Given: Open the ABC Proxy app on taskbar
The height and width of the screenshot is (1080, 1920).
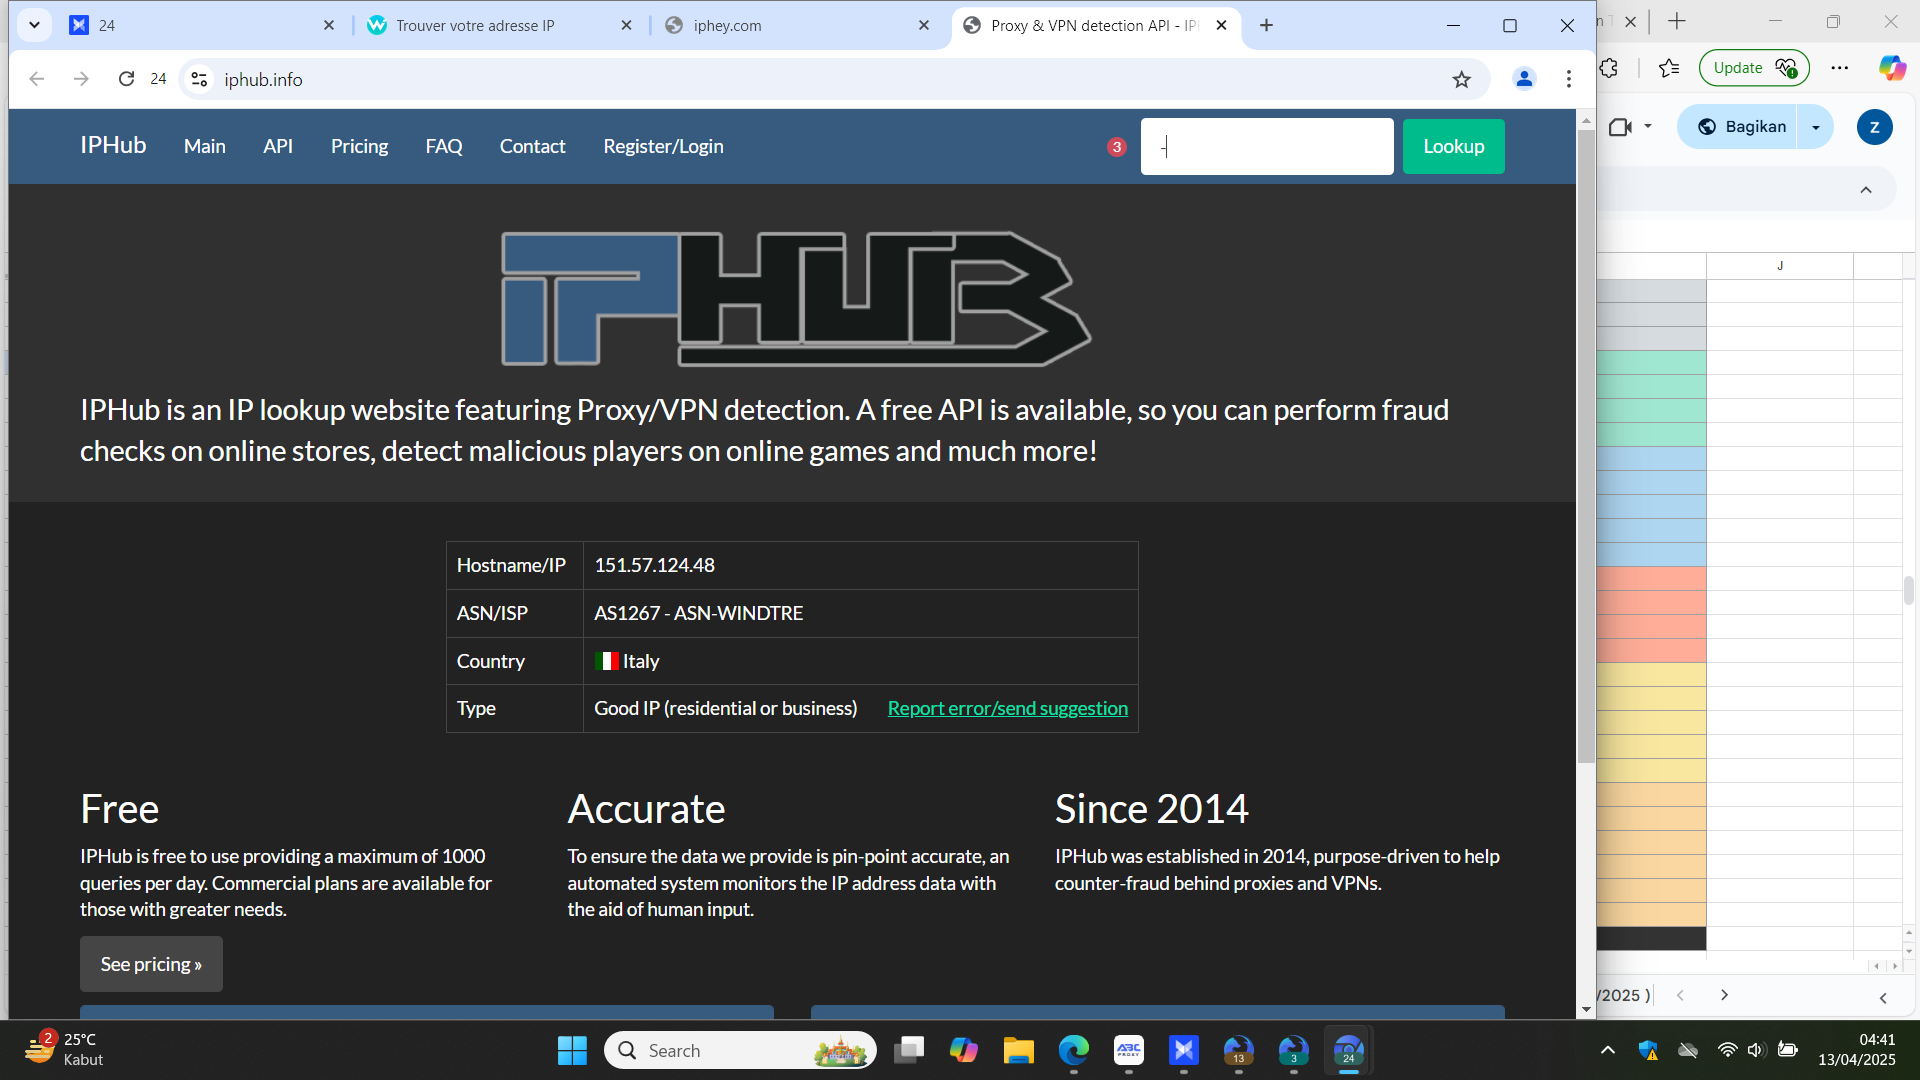Looking at the screenshot, I should coord(1129,1050).
